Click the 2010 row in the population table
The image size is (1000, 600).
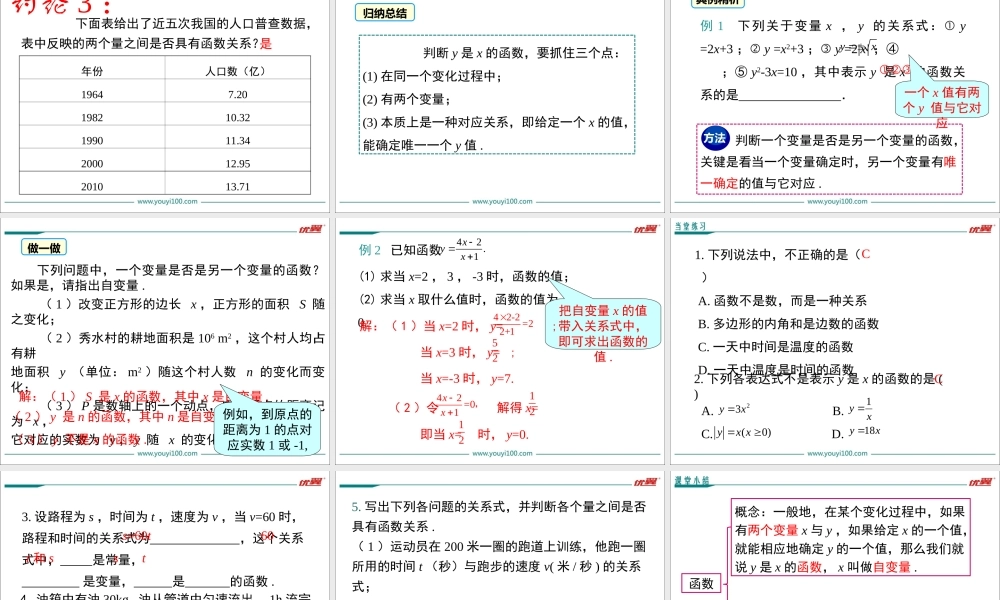point(166,186)
